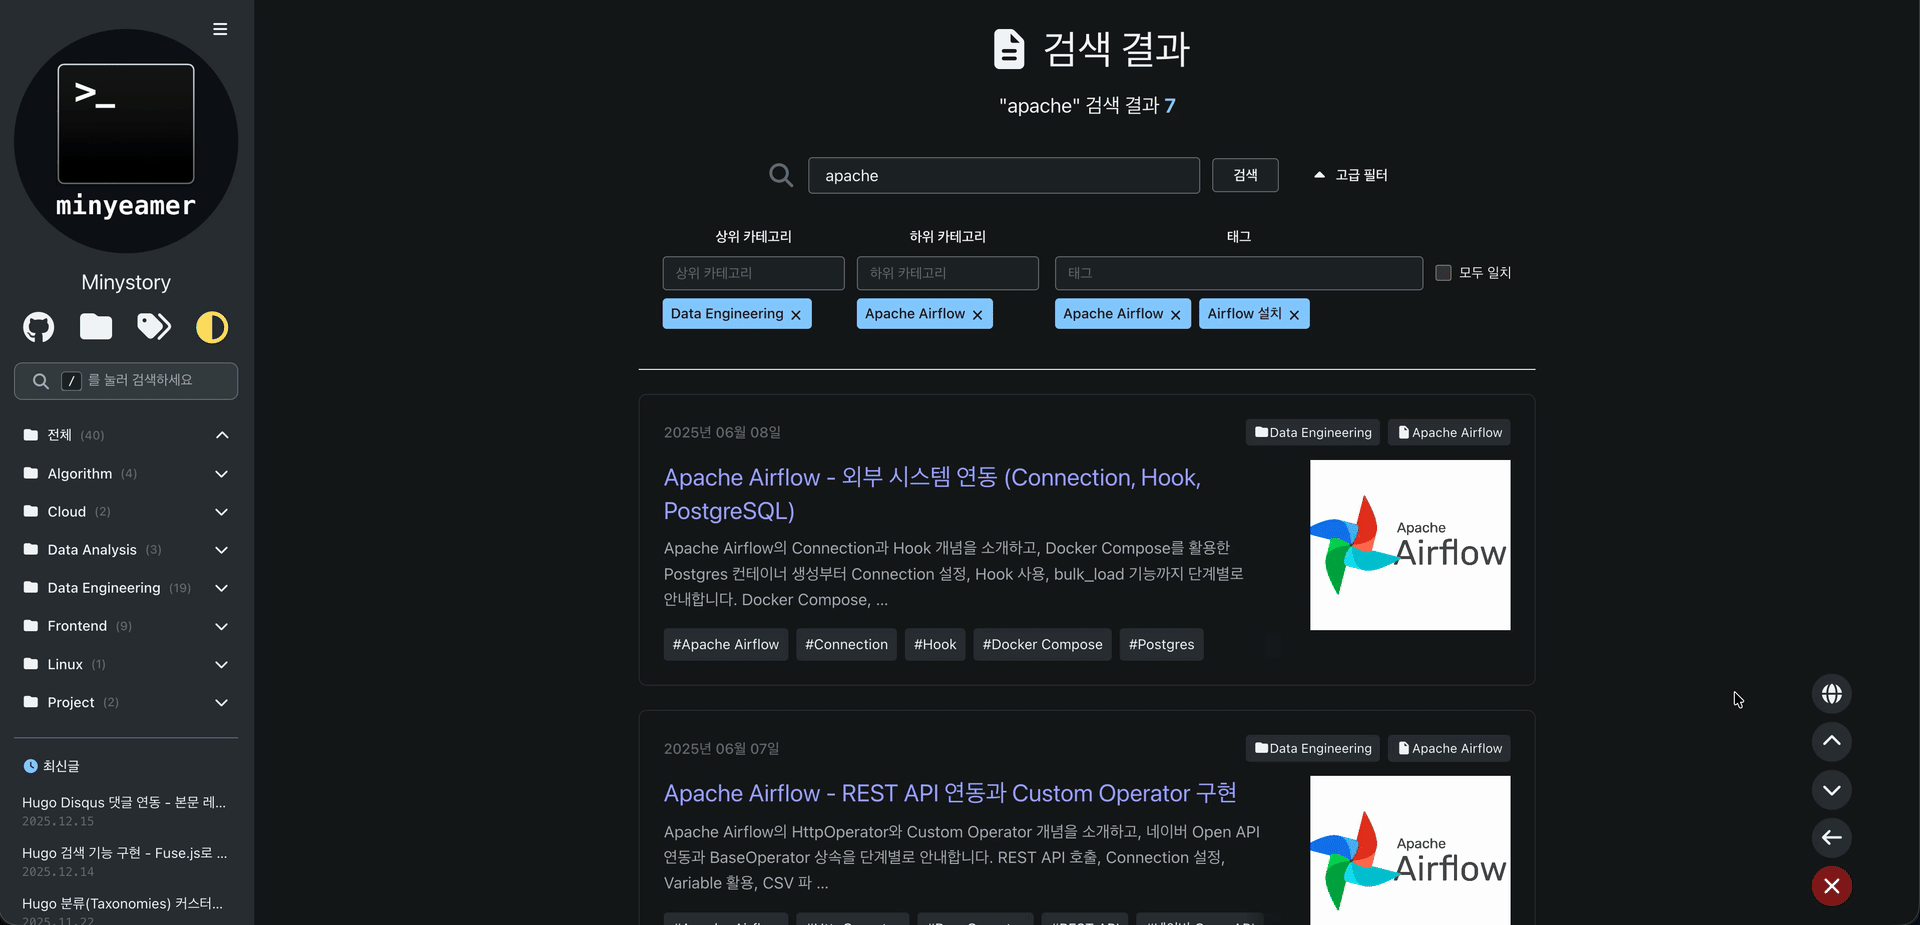The image size is (1920, 925).
Task: Open recent post Hugo Disqus 댓글 연동
Action: pos(124,803)
